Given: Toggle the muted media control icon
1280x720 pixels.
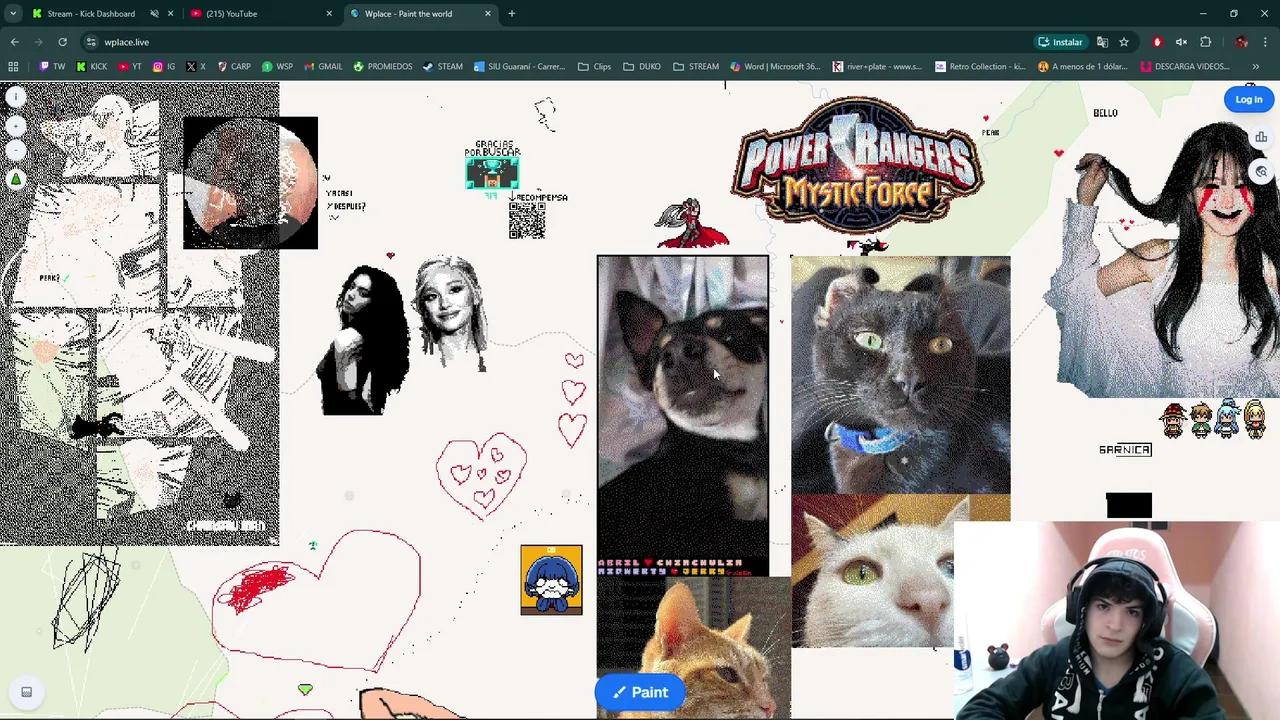Looking at the screenshot, I should click(1181, 42).
